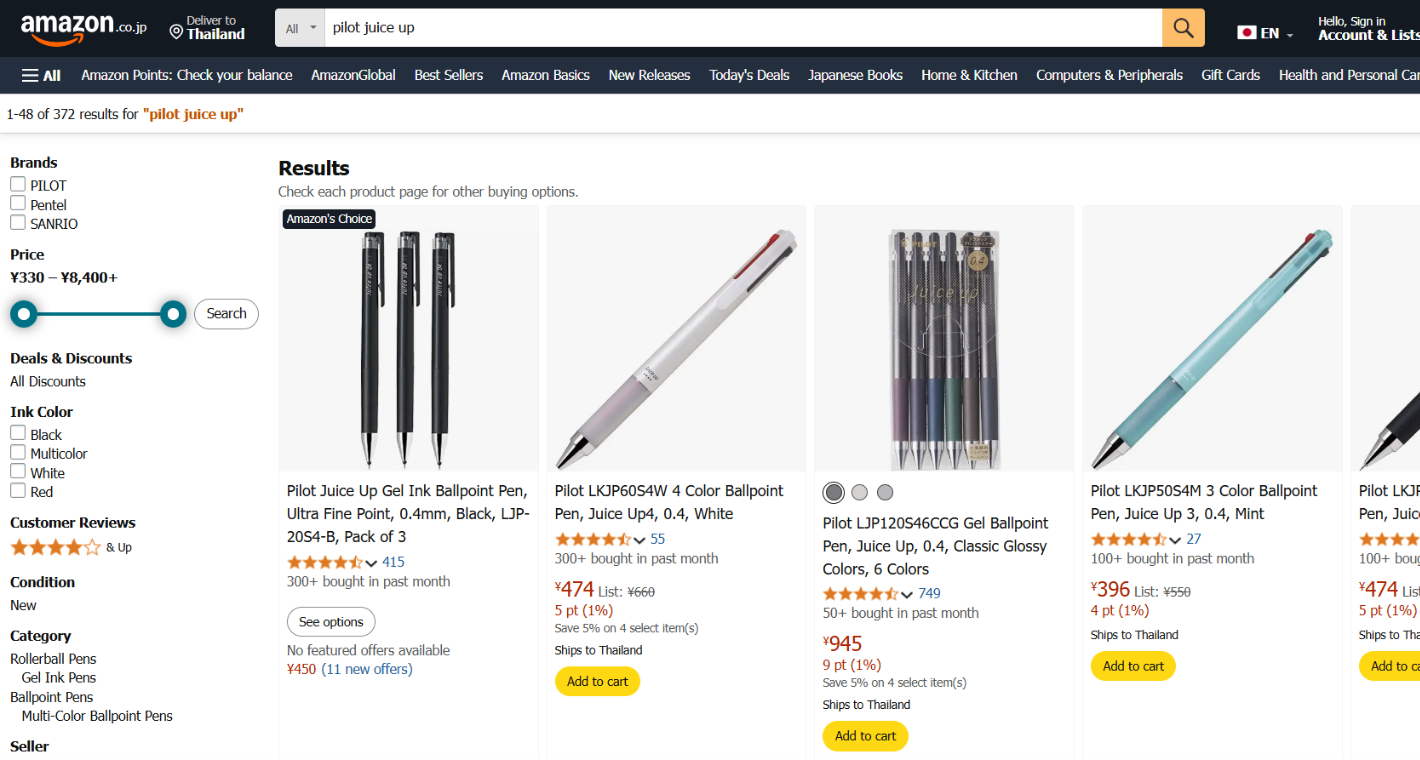Open the All departments search dropdown

(x=300, y=28)
